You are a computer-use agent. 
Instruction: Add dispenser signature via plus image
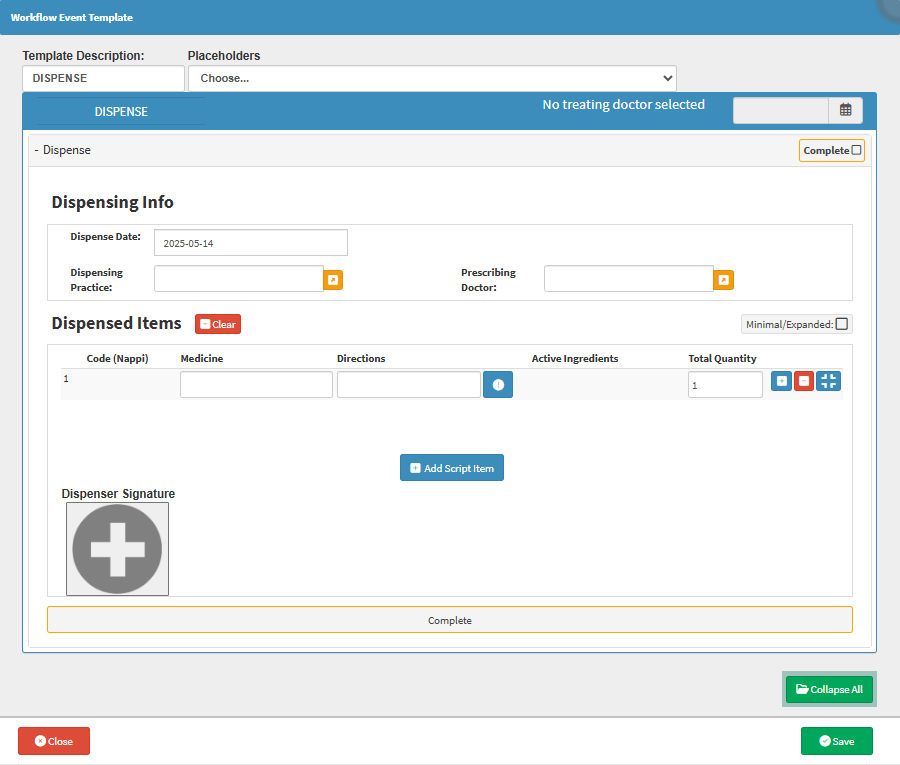[x=117, y=549]
